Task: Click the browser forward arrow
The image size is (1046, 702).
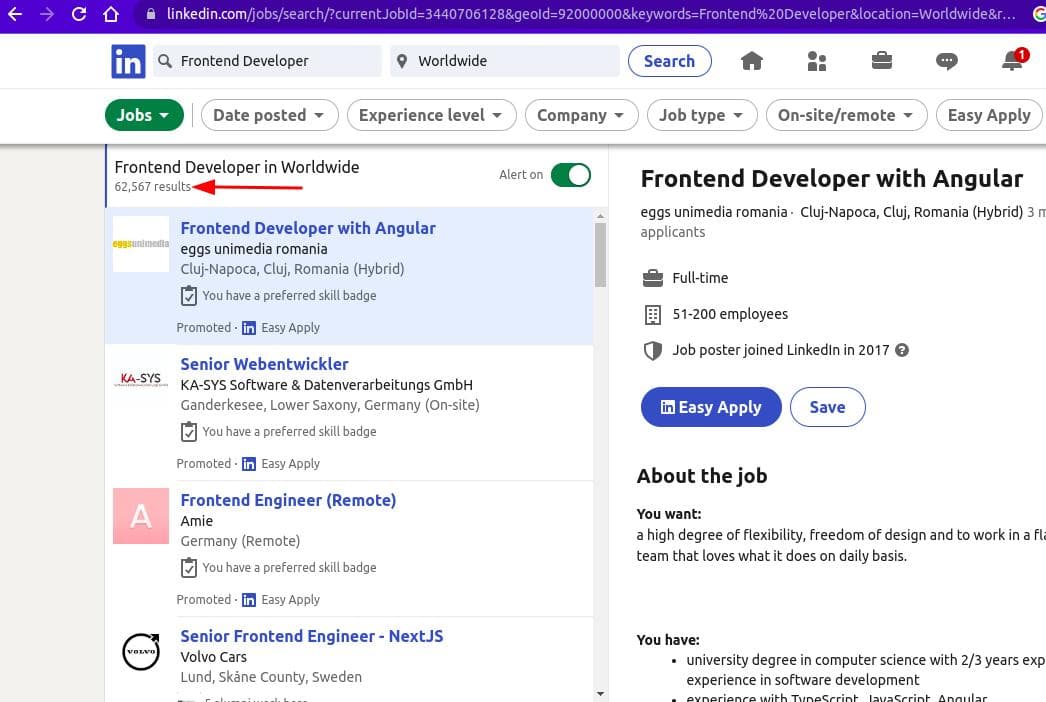Action: point(47,13)
